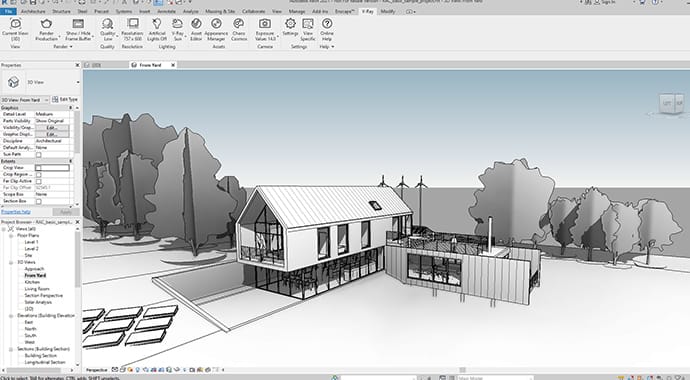Viewport: 690px width, 380px height.
Task: Open the Quality Low setting icon
Action: [107, 23]
